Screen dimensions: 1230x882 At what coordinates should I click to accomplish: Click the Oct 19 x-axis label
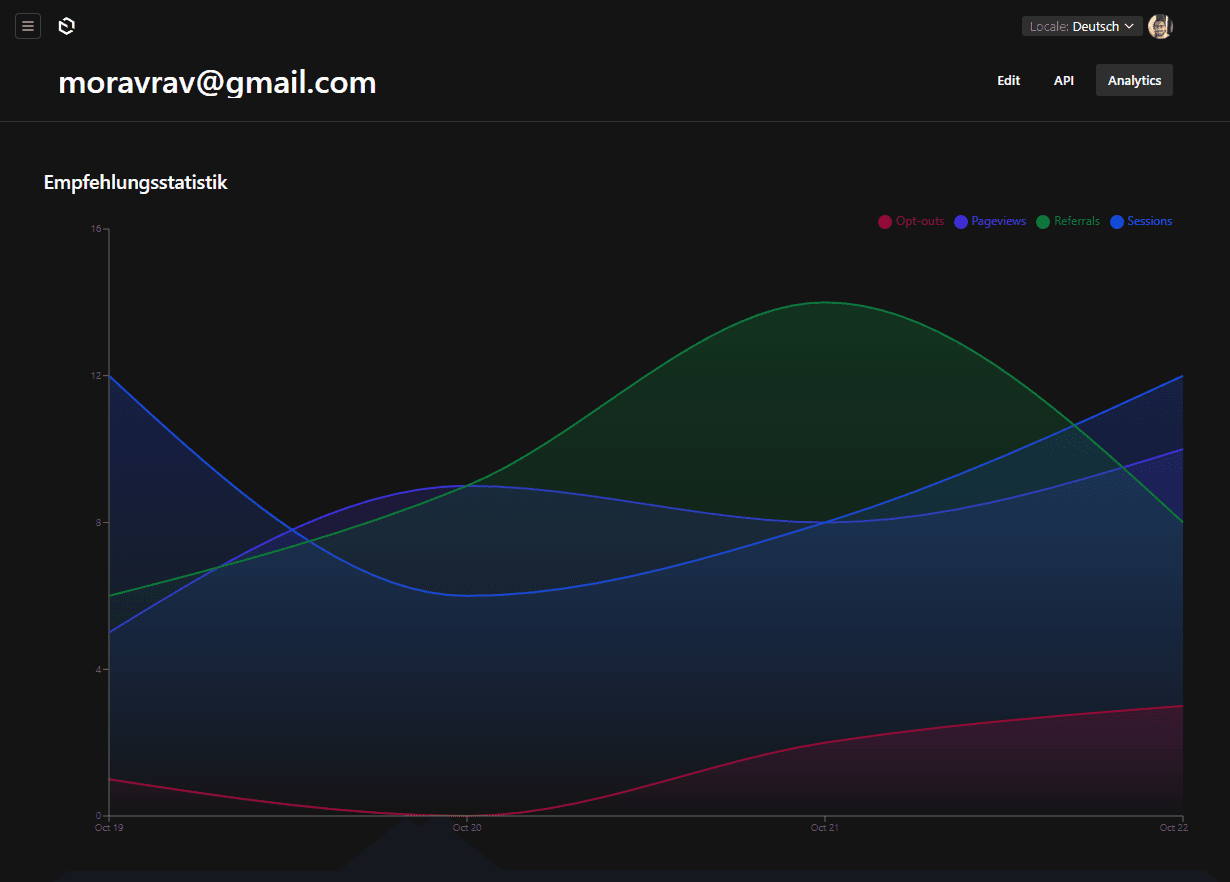pyautogui.click(x=109, y=828)
